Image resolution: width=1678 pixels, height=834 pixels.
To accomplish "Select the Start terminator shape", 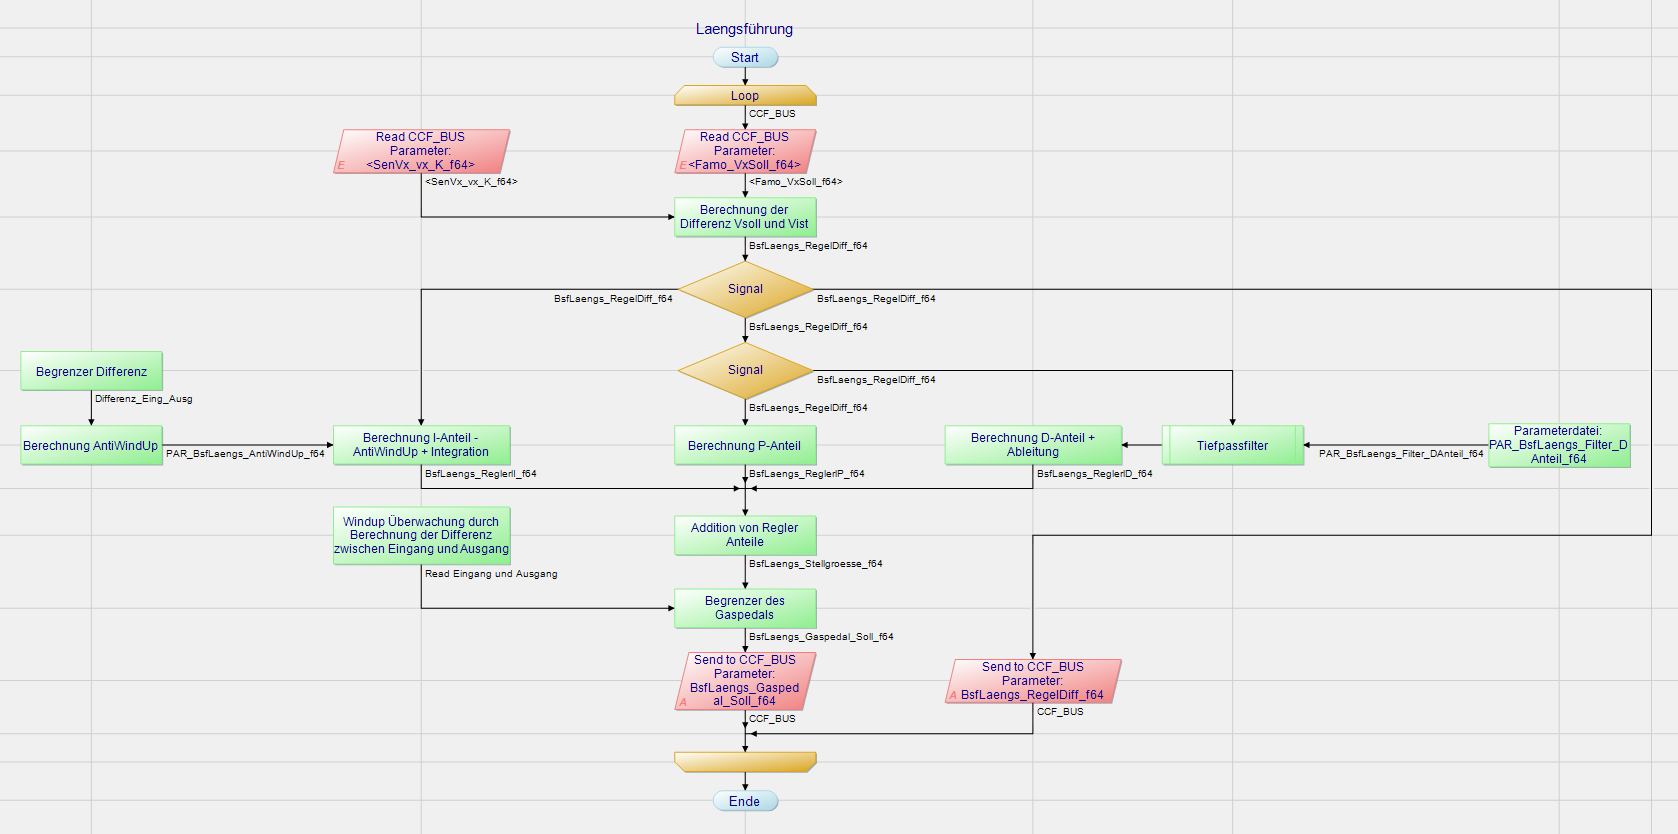I will [x=745, y=58].
